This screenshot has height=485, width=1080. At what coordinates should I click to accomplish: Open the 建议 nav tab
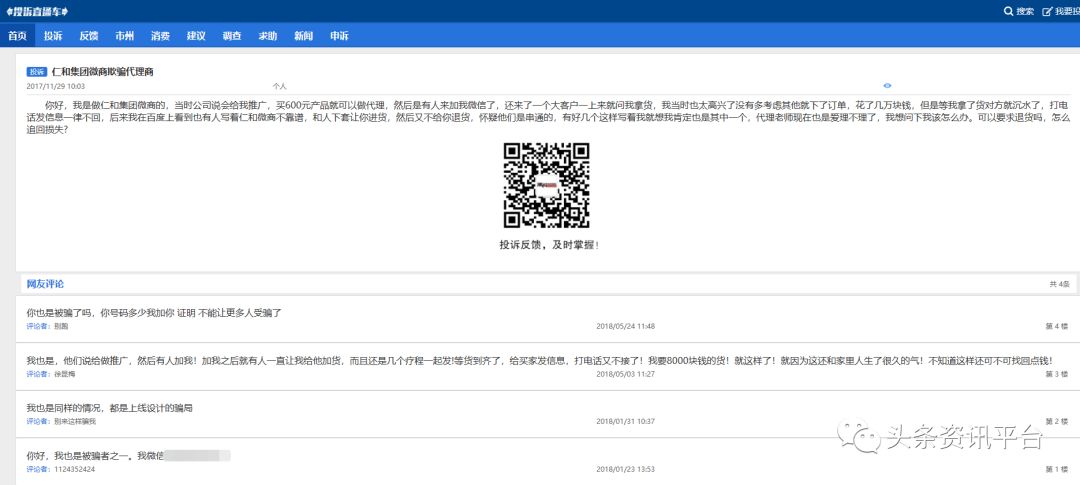click(196, 36)
